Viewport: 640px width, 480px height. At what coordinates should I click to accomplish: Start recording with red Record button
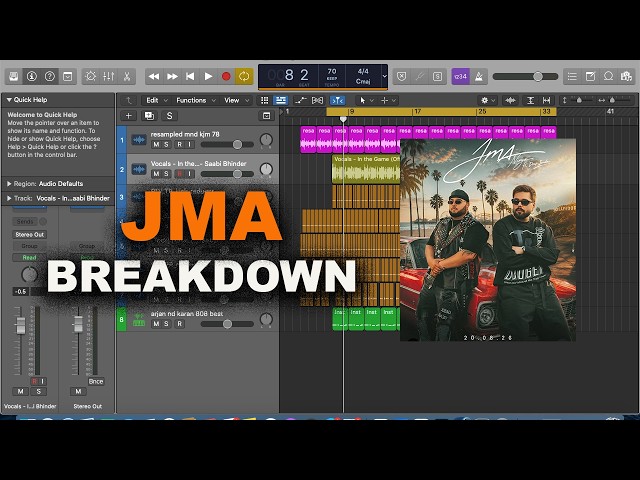click(x=226, y=76)
